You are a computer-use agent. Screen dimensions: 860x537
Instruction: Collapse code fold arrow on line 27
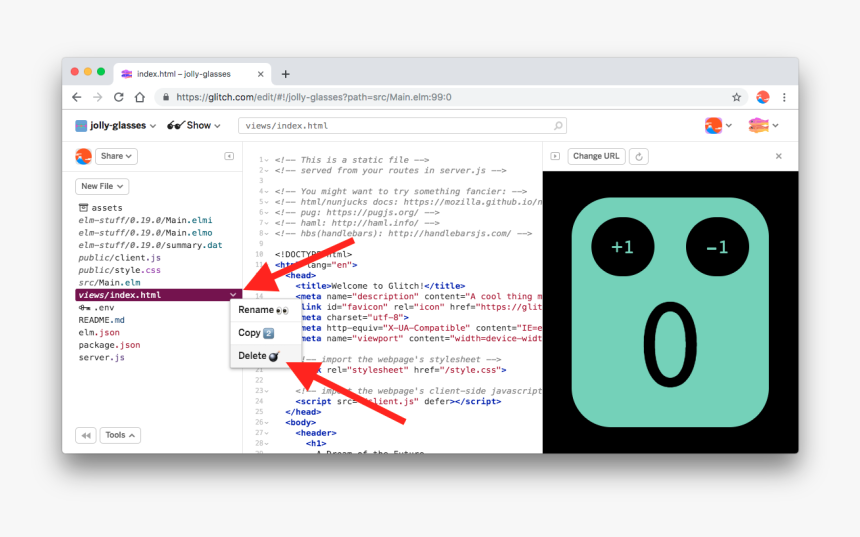pyautogui.click(x=267, y=433)
